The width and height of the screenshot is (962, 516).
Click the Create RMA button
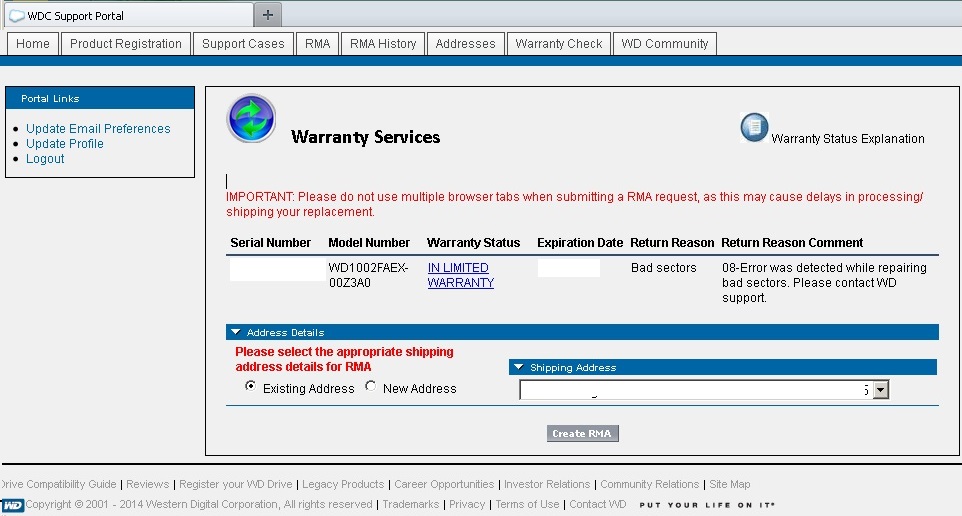point(582,433)
